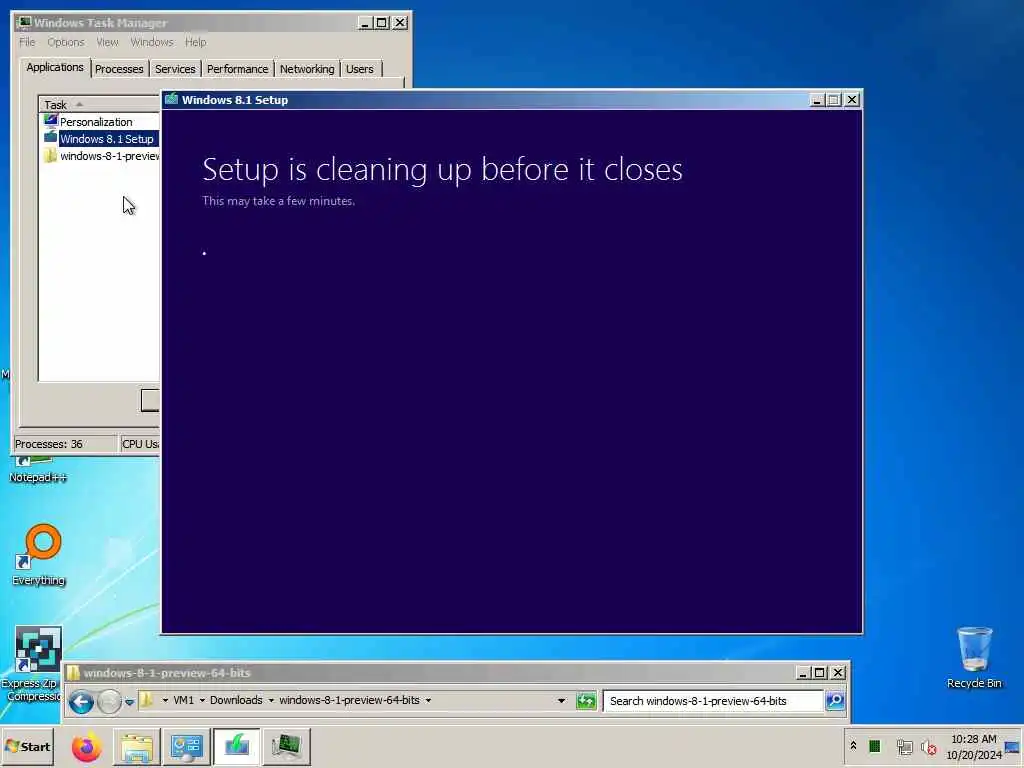Select the Windows 8.1 Setup task row
This screenshot has height=768, width=1024.
click(101, 138)
